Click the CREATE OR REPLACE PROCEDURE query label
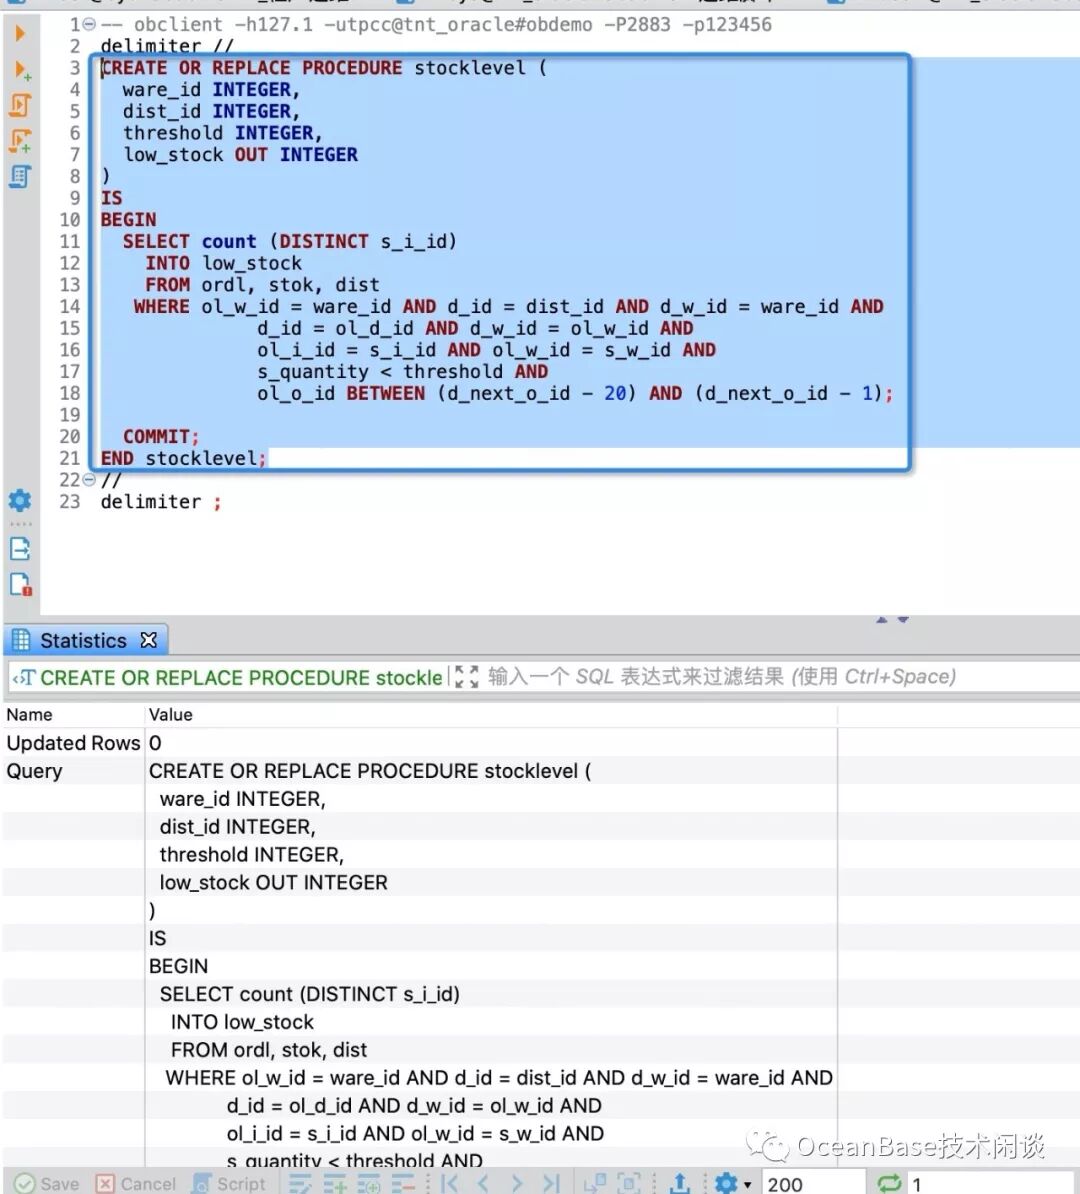The image size is (1080, 1194). point(241,678)
